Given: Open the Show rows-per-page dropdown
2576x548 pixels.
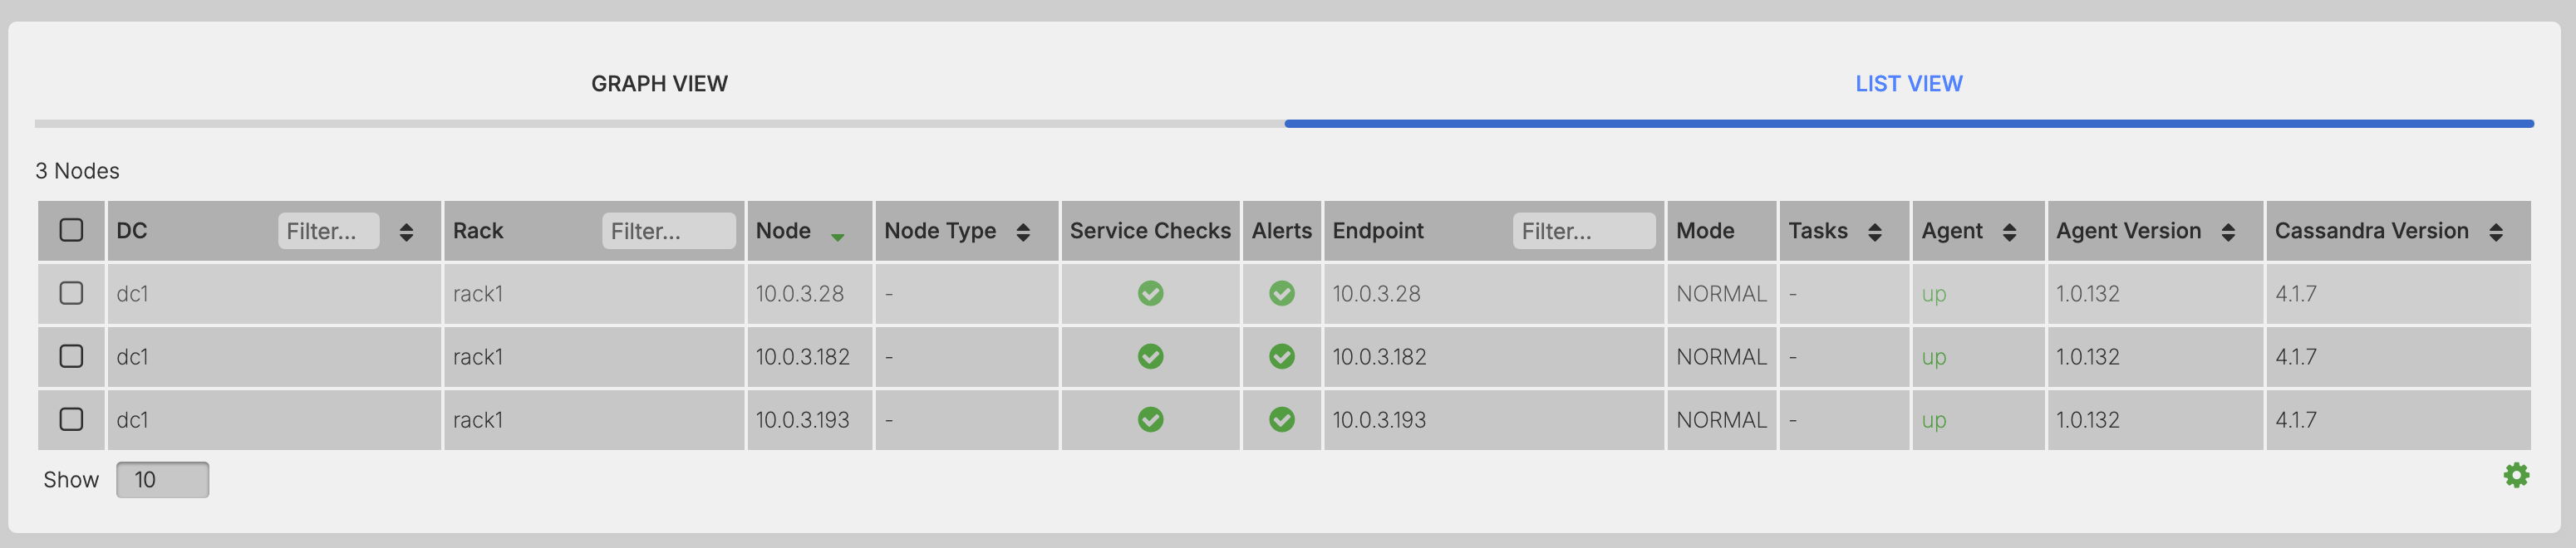Looking at the screenshot, I should (162, 480).
